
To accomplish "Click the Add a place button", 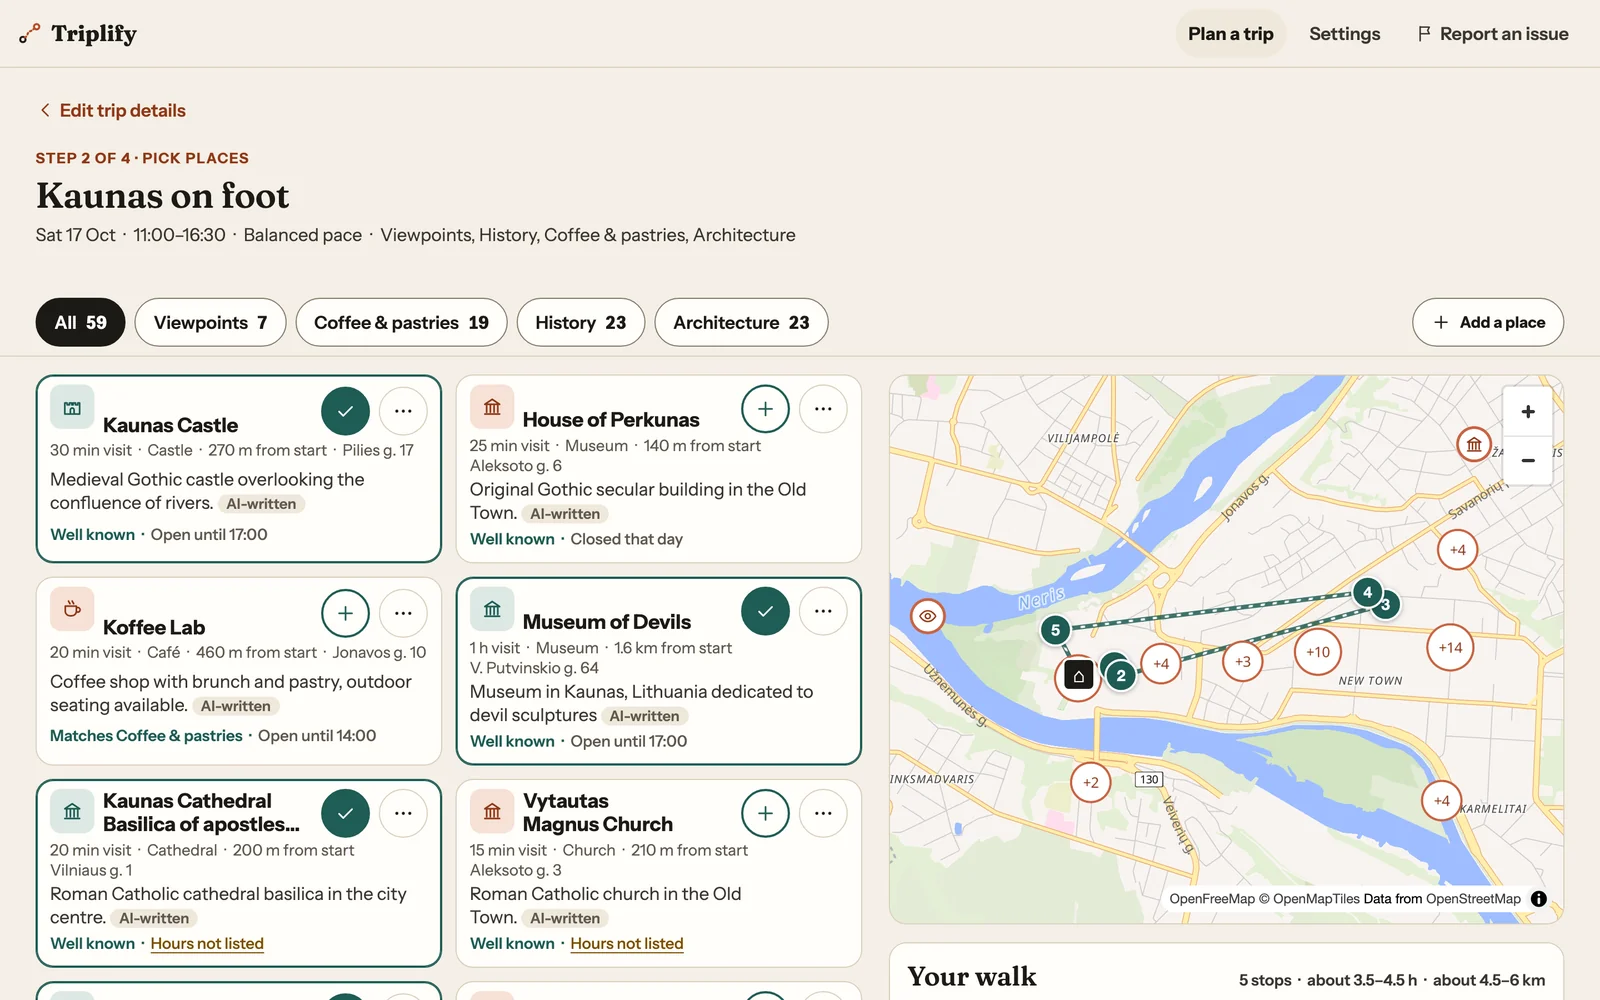I will (1488, 322).
